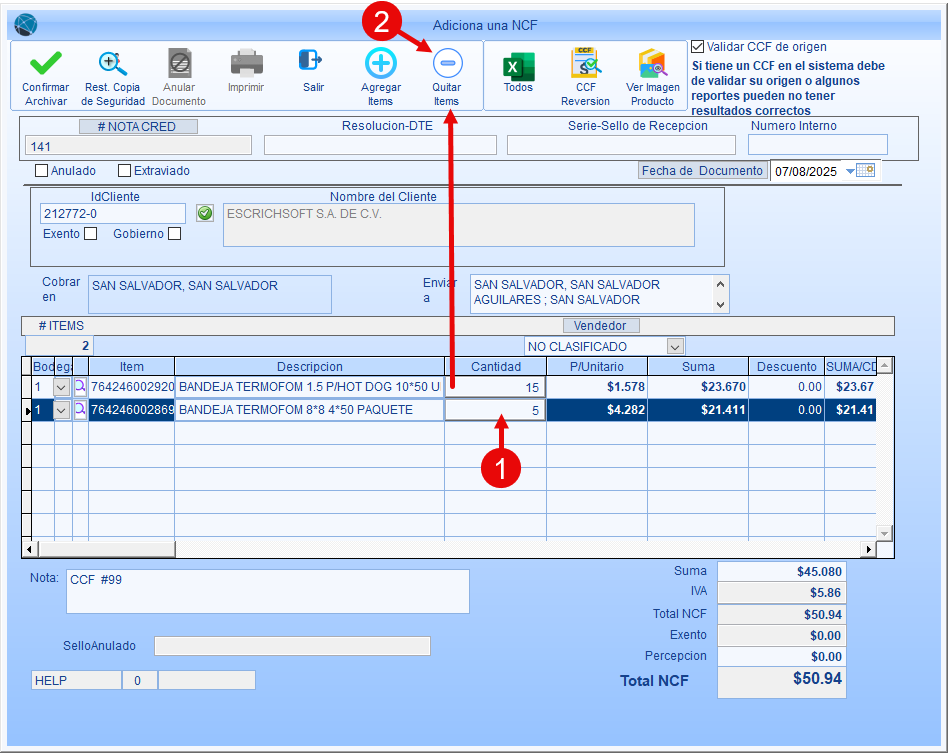Click the SelloAnulado input field
The height and width of the screenshot is (753, 948).
pos(293,646)
